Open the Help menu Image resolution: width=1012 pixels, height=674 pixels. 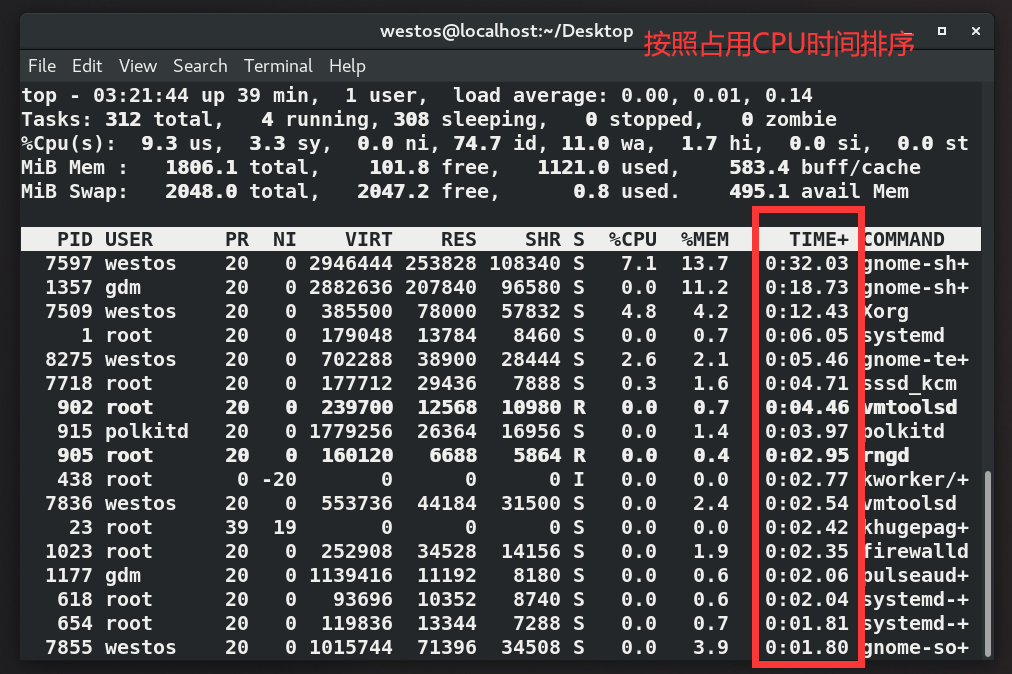tap(347, 66)
